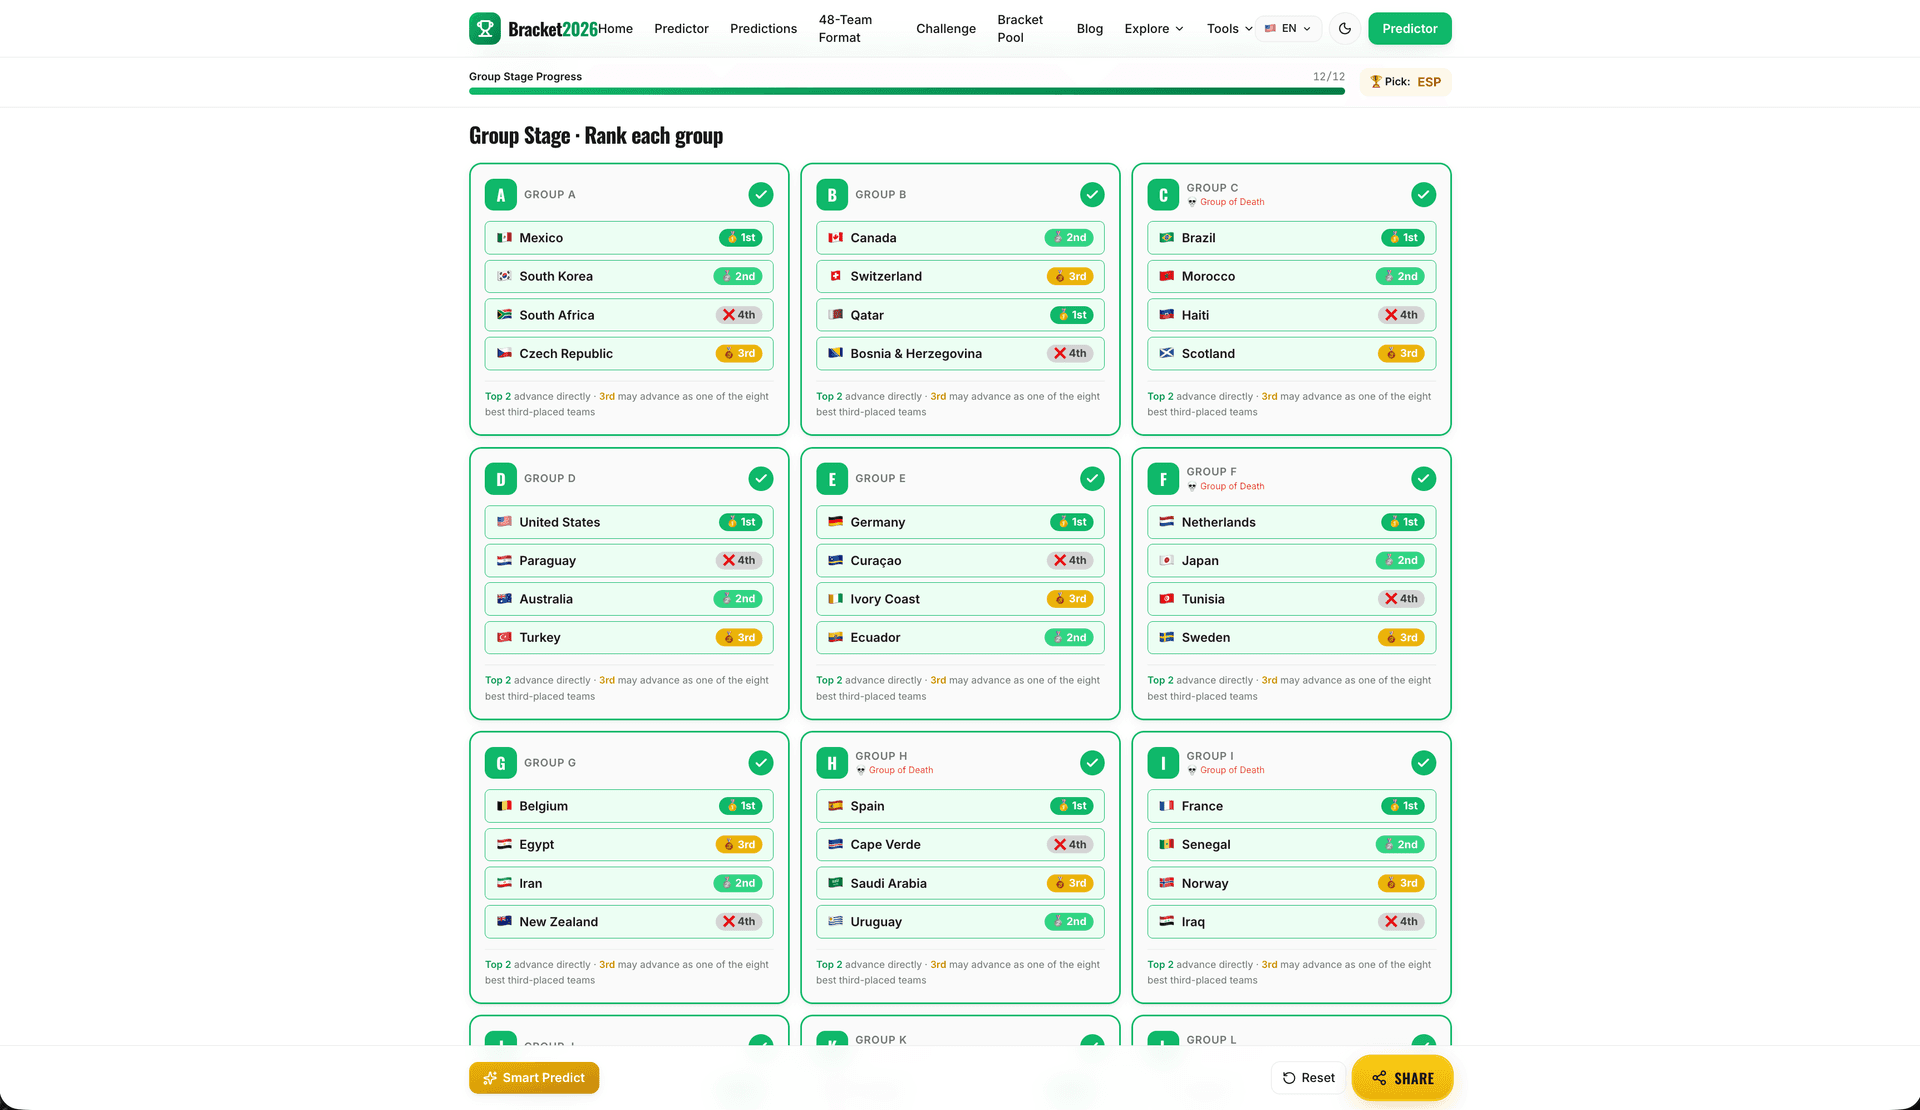Toggle dark mode moon icon

point(1345,28)
